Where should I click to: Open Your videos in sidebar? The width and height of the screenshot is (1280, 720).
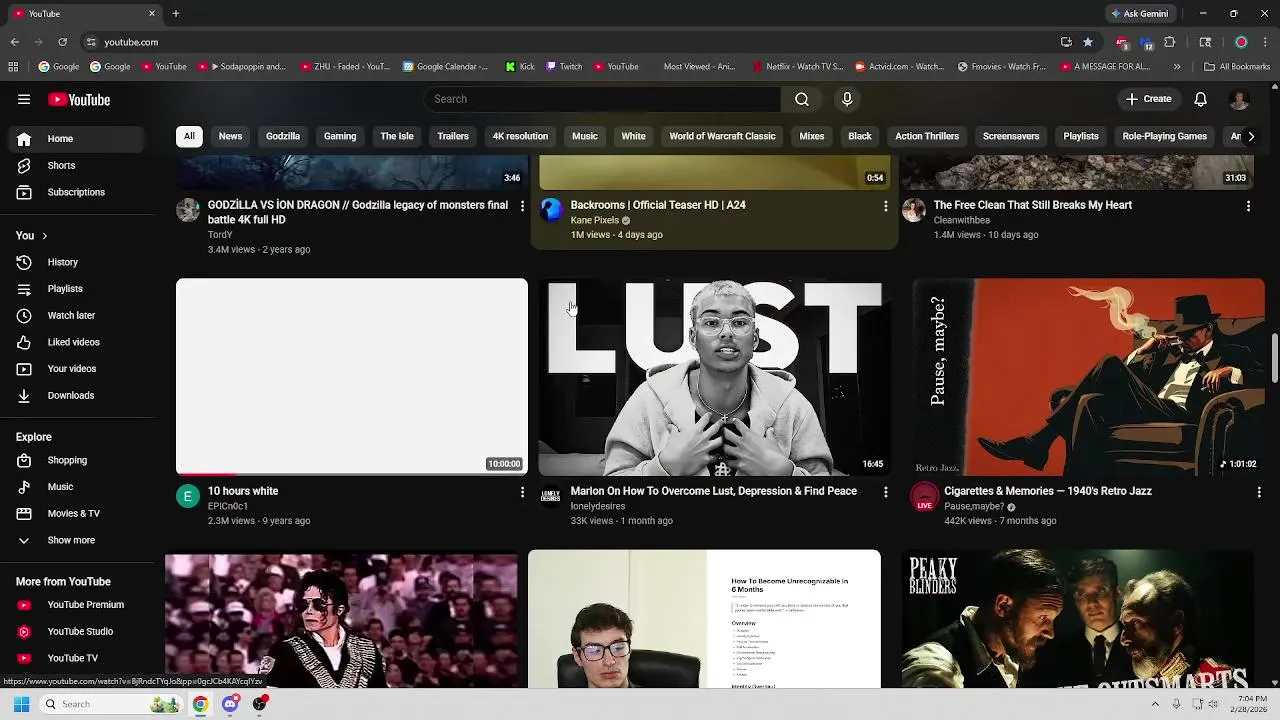(x=76, y=369)
